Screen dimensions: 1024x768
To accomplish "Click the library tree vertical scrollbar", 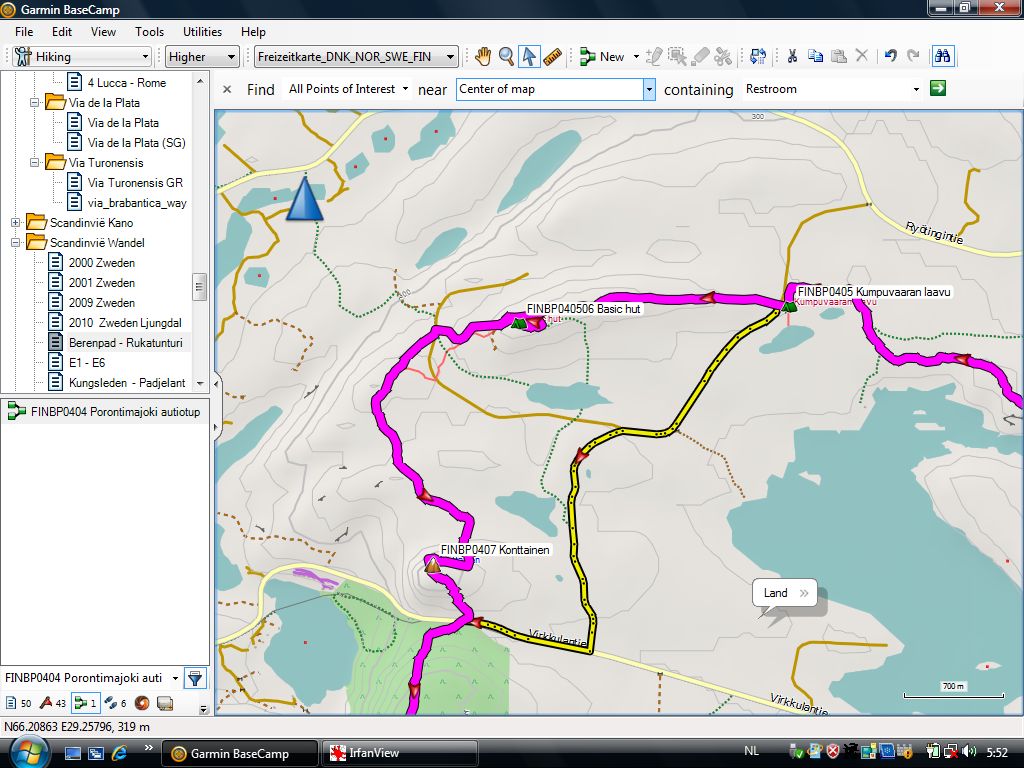I will pyautogui.click(x=200, y=286).
